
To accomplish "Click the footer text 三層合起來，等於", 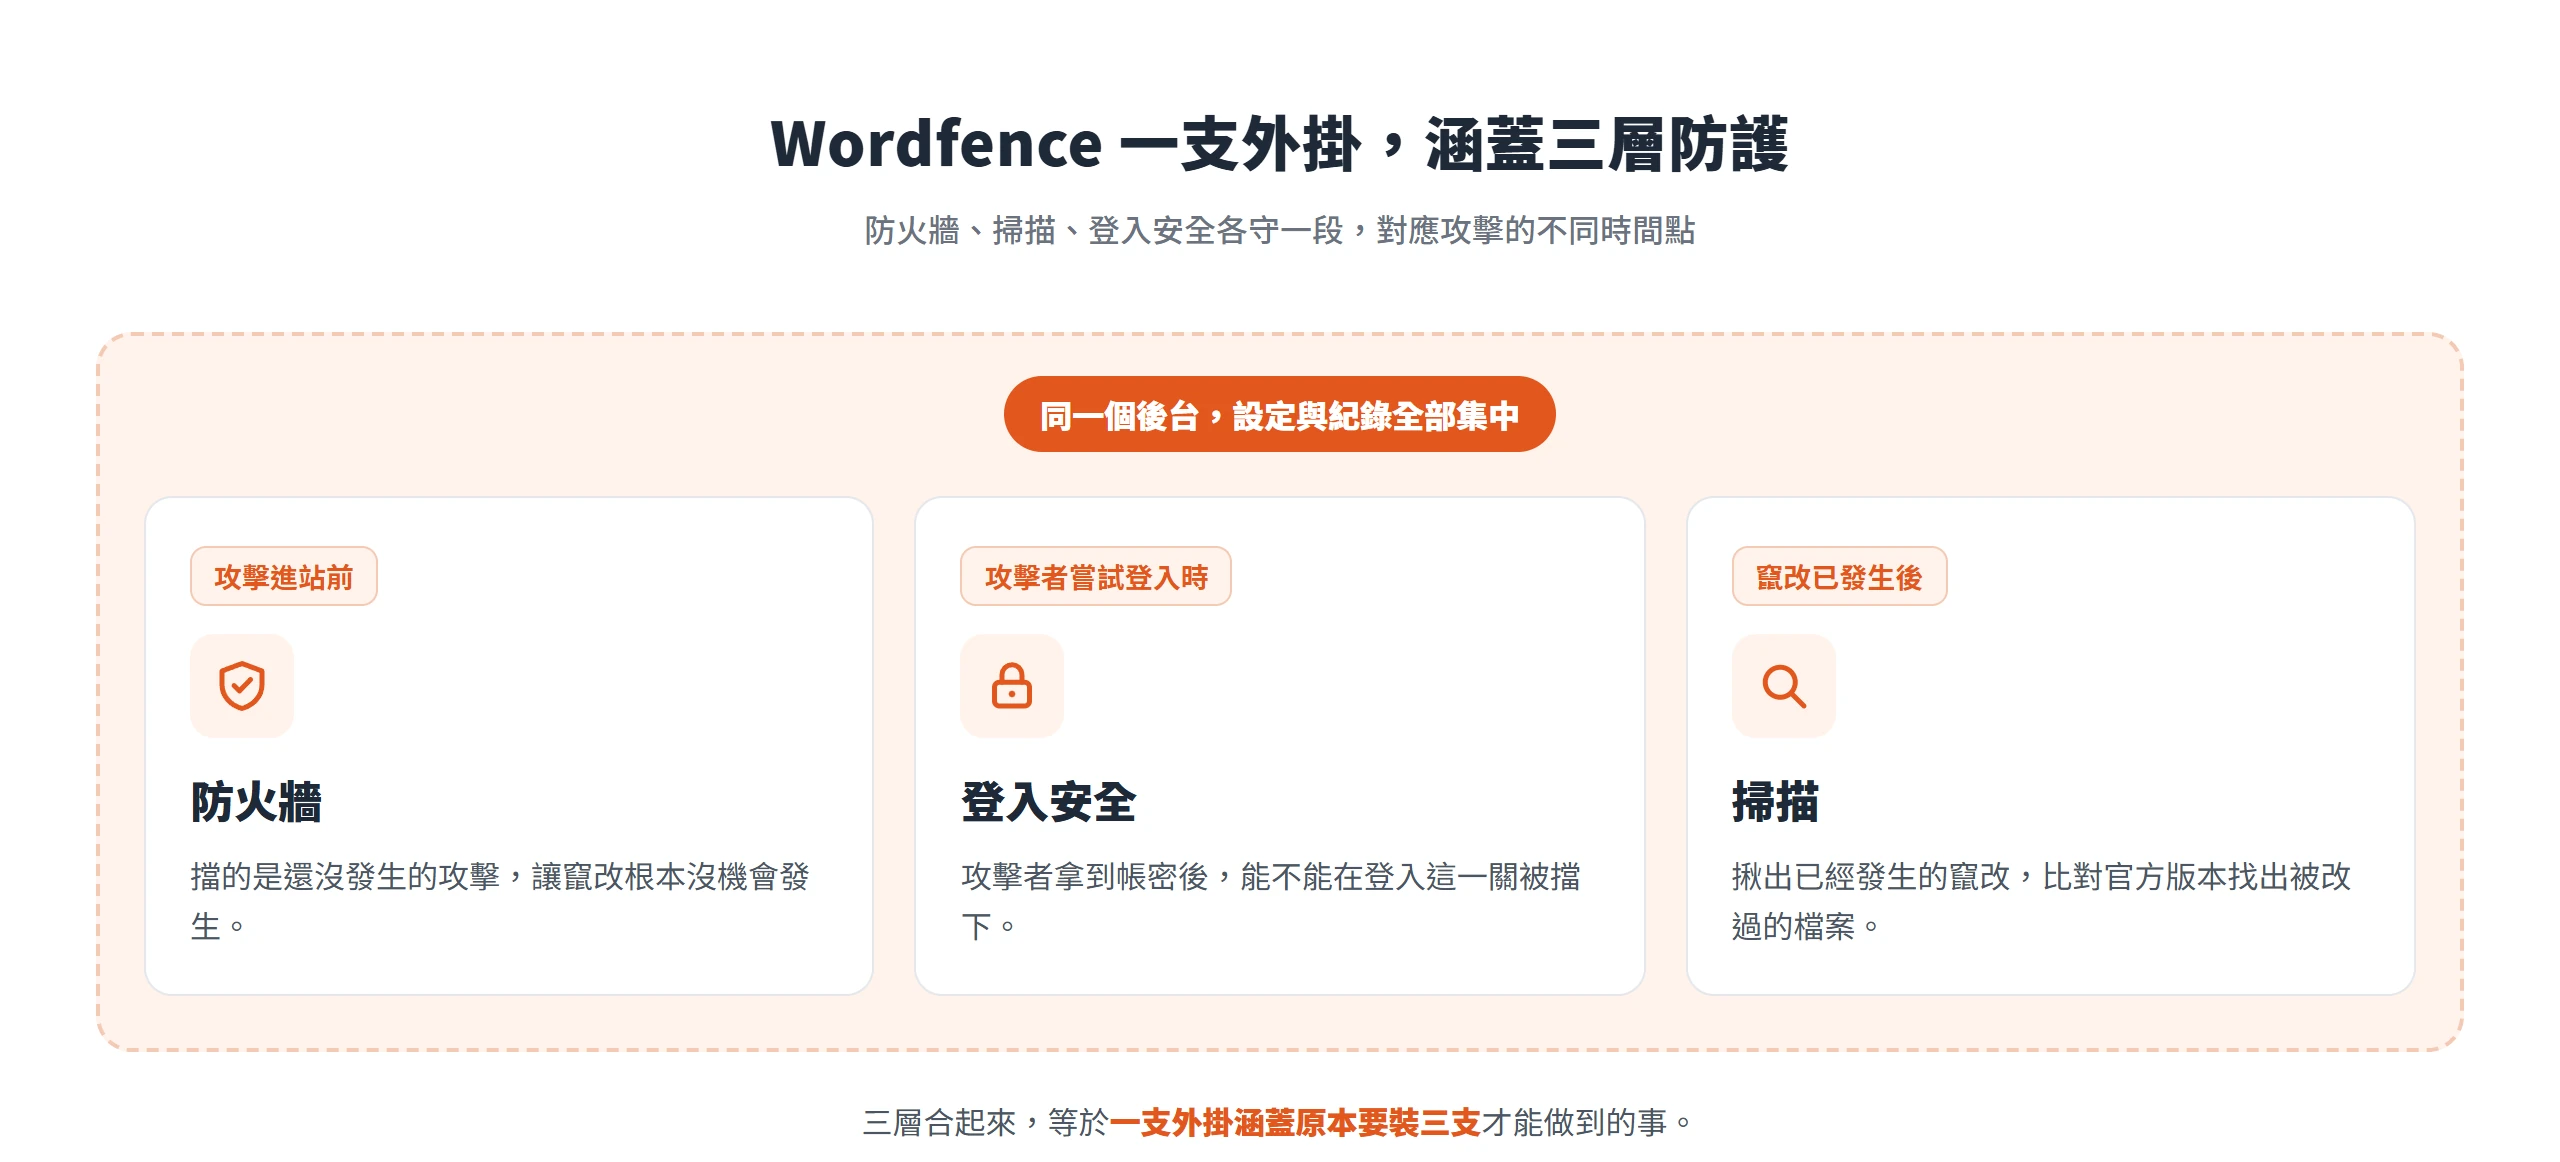I will point(986,1123).
